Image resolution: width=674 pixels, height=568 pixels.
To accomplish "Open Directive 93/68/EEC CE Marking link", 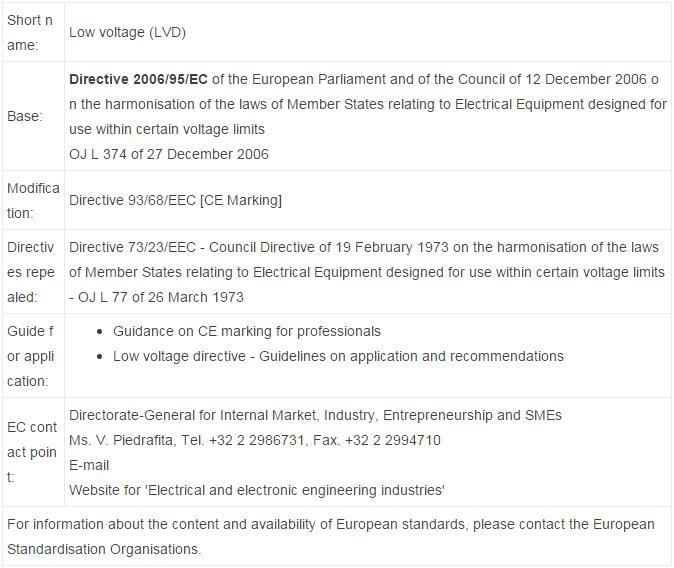I will pos(175,200).
